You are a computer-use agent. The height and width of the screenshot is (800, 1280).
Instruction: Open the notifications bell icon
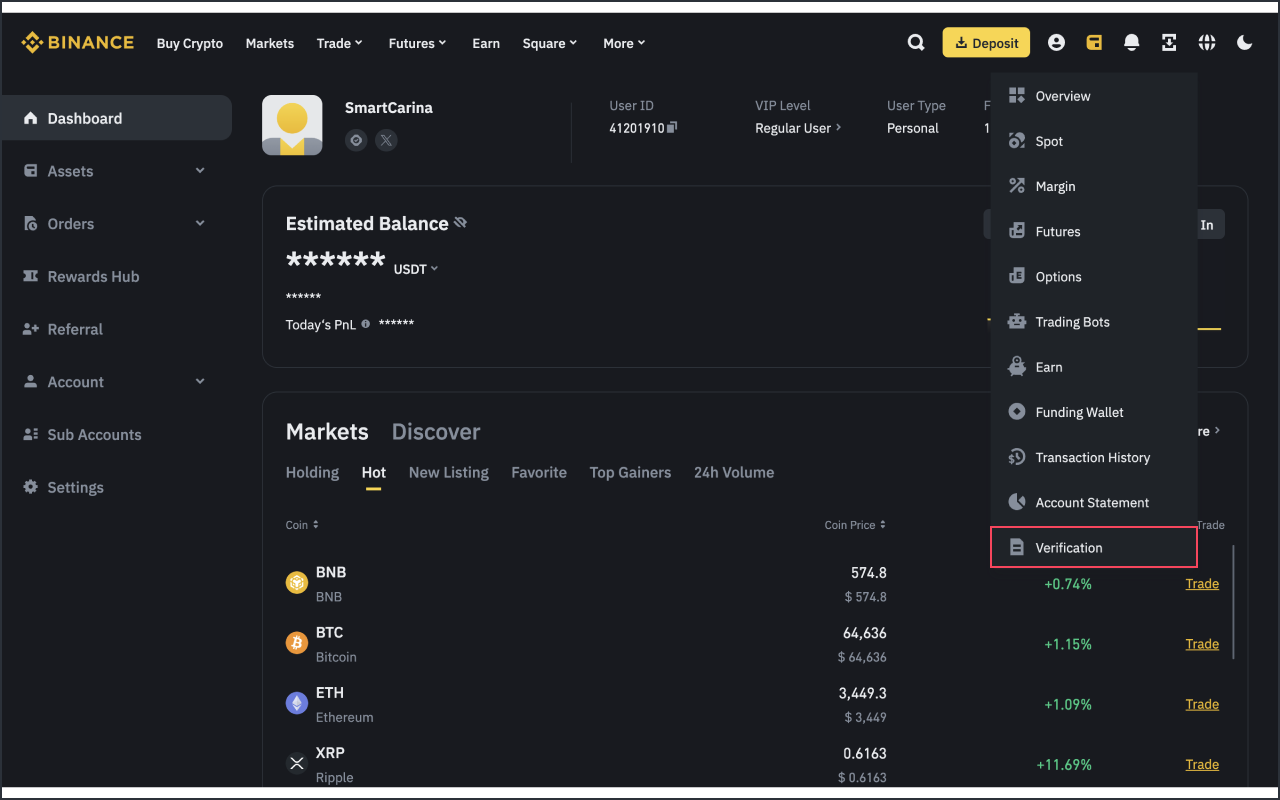click(x=1131, y=43)
